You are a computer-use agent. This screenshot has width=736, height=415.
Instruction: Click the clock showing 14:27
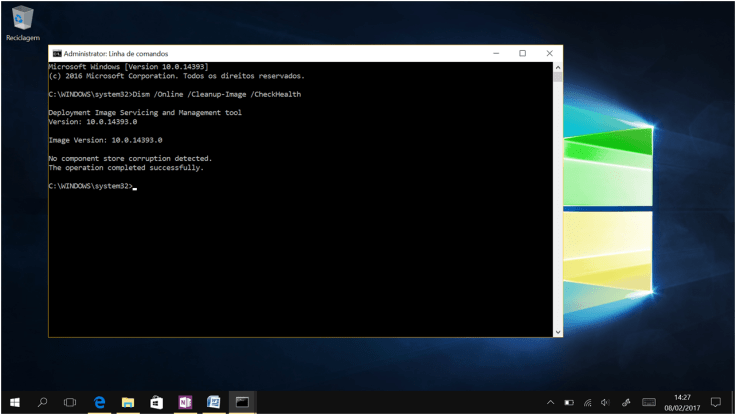pyautogui.click(x=682, y=402)
